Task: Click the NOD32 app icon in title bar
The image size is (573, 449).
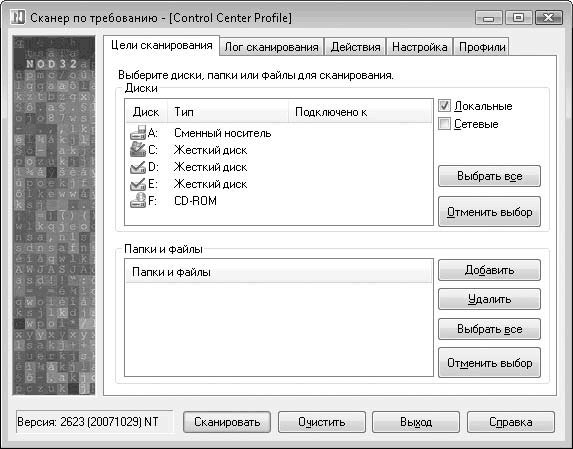Action: point(18,17)
